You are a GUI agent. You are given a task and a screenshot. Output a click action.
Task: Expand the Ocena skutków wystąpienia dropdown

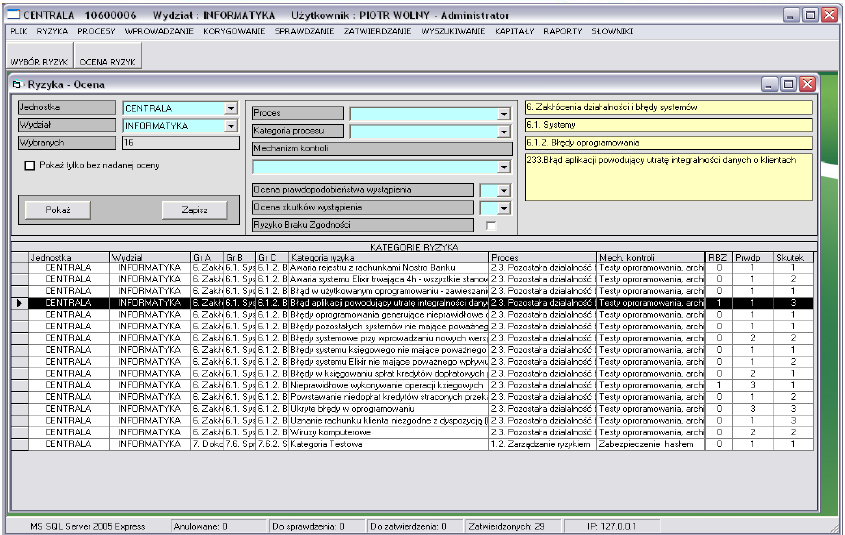(504, 208)
